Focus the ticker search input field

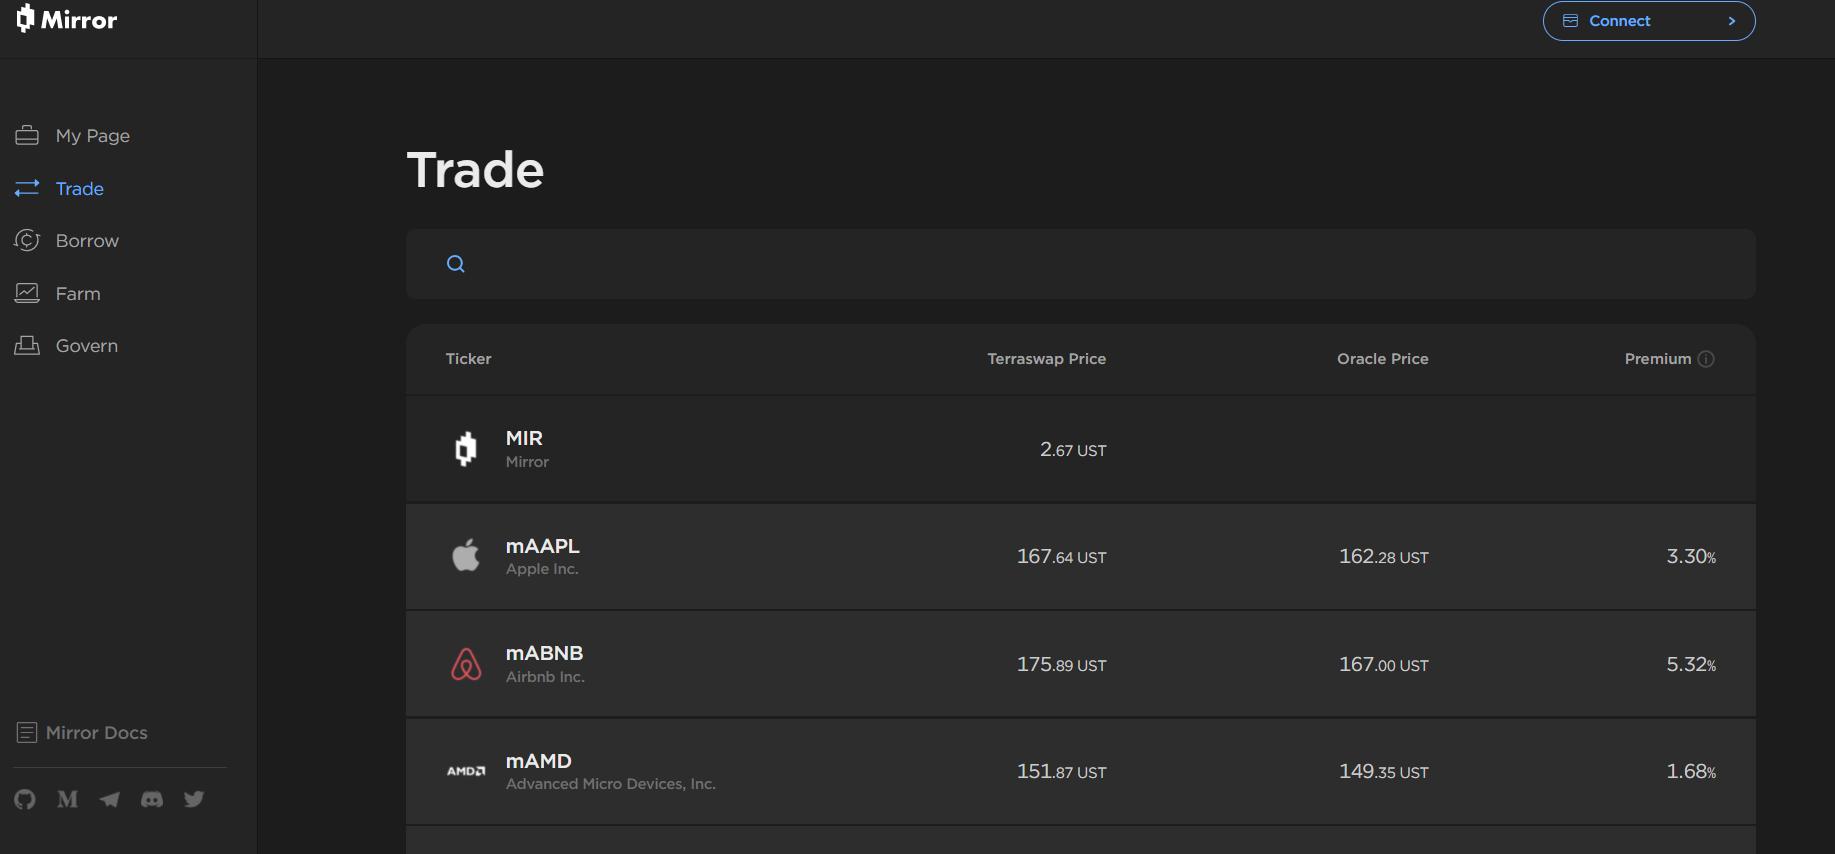point(1100,264)
